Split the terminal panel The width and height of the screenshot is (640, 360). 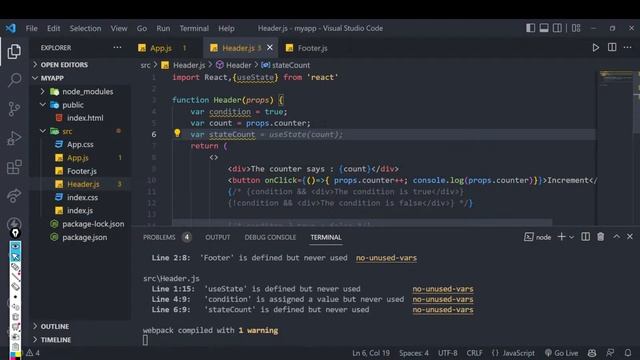point(585,237)
